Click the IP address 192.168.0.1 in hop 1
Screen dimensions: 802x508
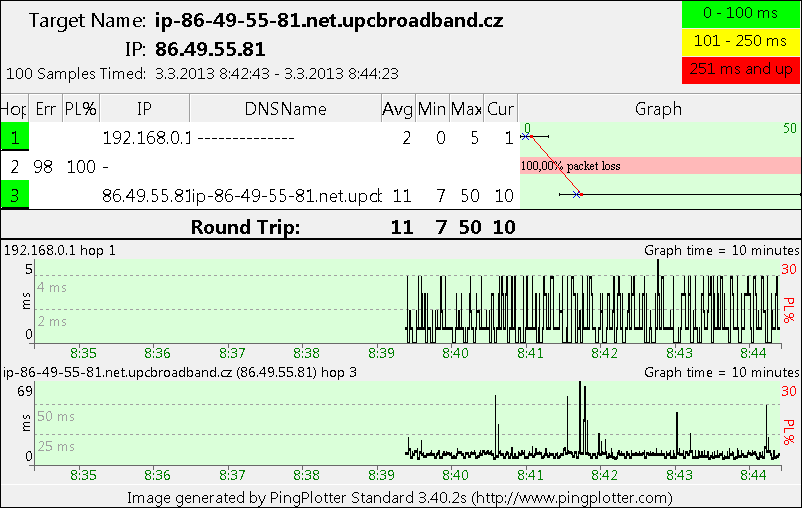tap(147, 138)
